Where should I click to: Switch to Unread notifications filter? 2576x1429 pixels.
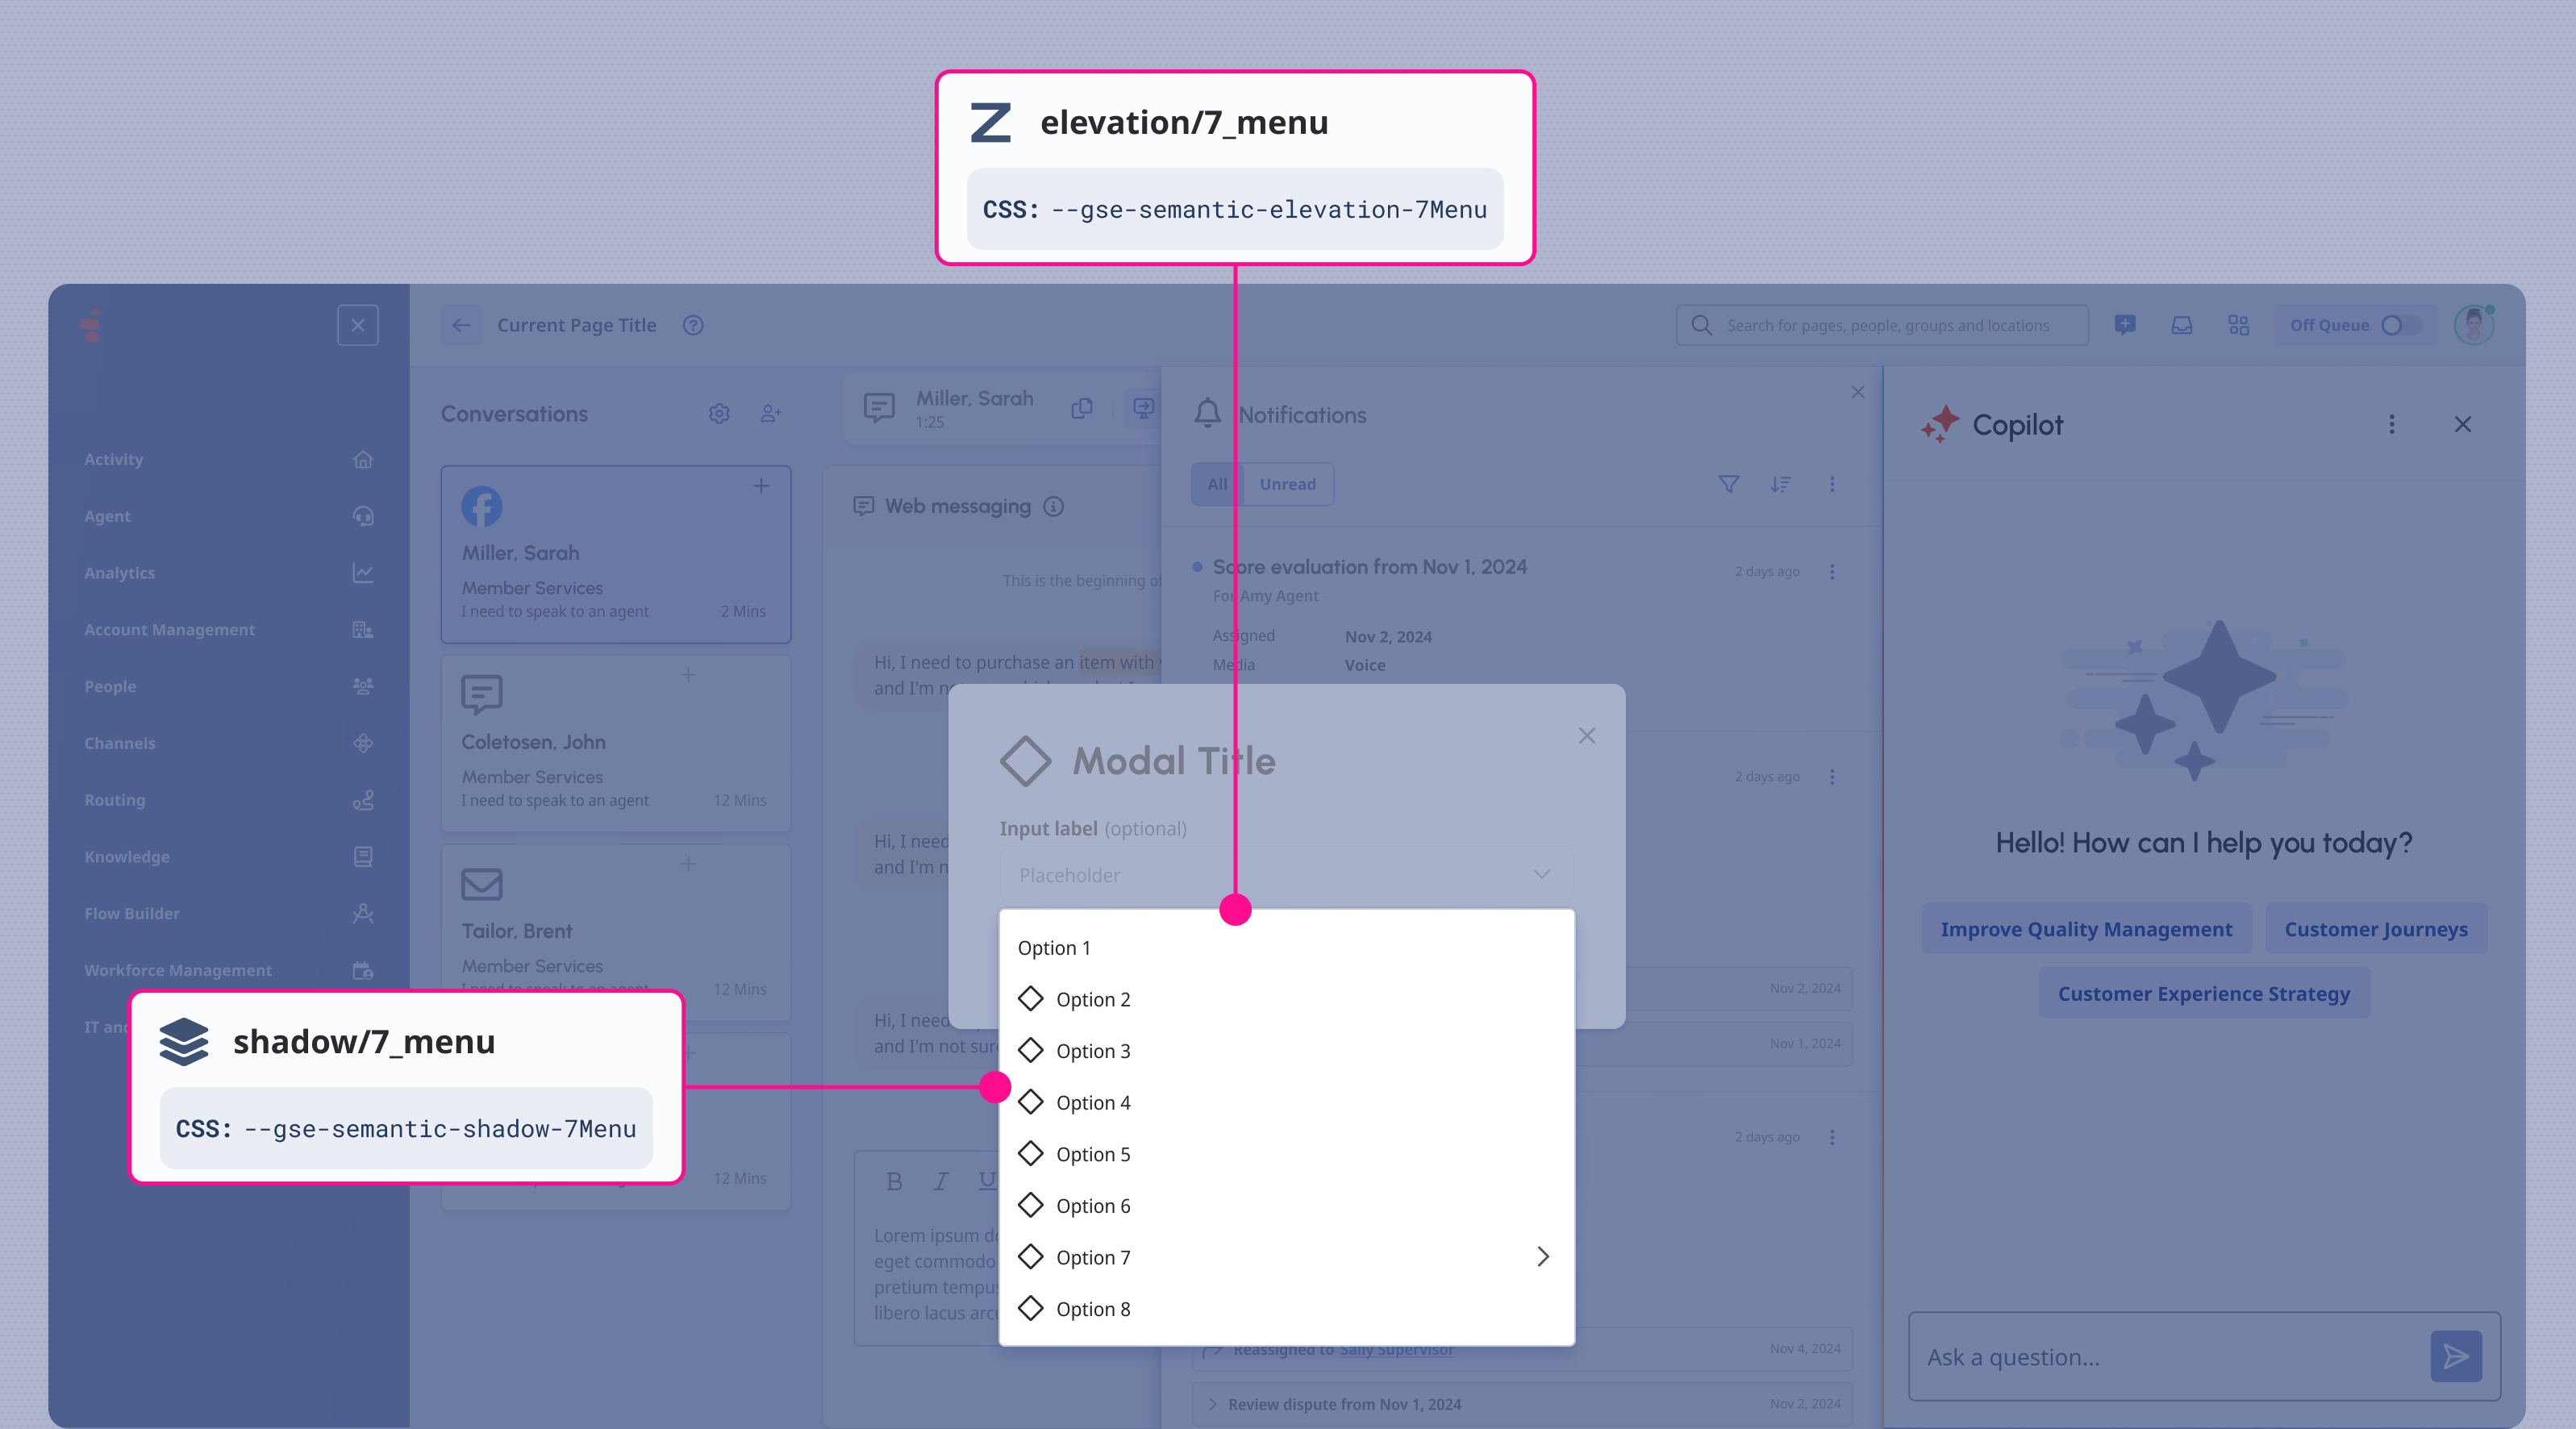(1287, 484)
